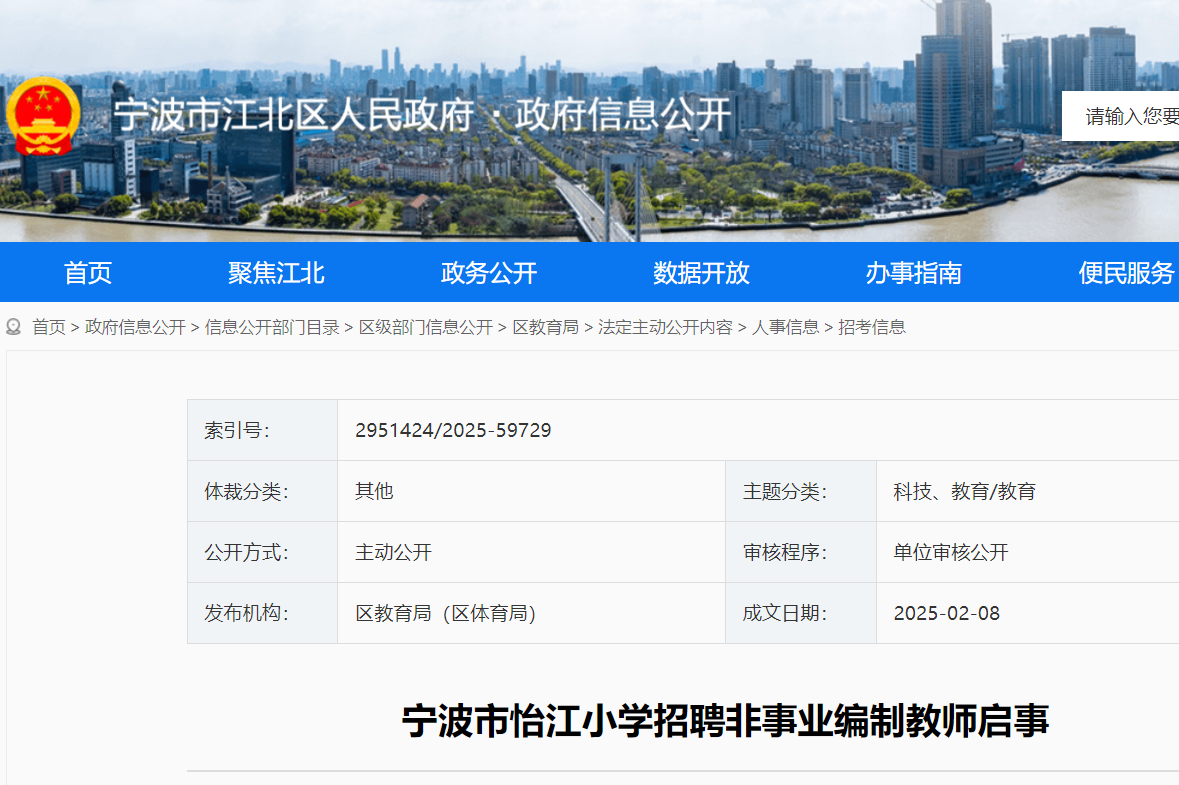The image size is (1179, 785).
Task: Choose 便民服务 from the navigation bar
Action: (x=1126, y=273)
